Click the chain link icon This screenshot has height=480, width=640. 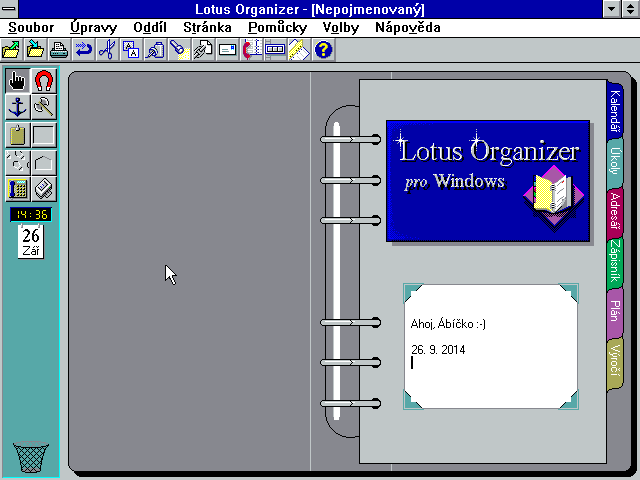(203, 50)
